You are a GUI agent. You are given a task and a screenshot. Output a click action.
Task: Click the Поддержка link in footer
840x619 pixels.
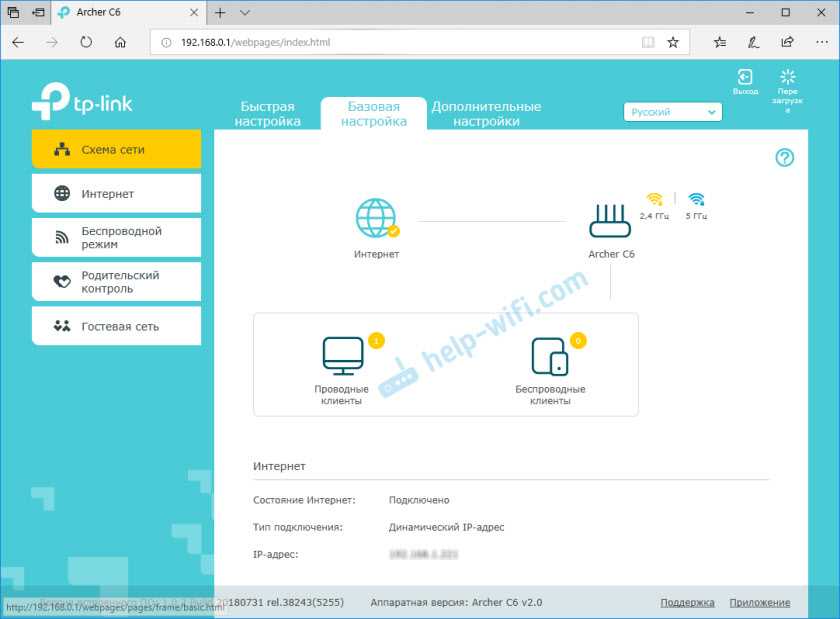pos(687,603)
